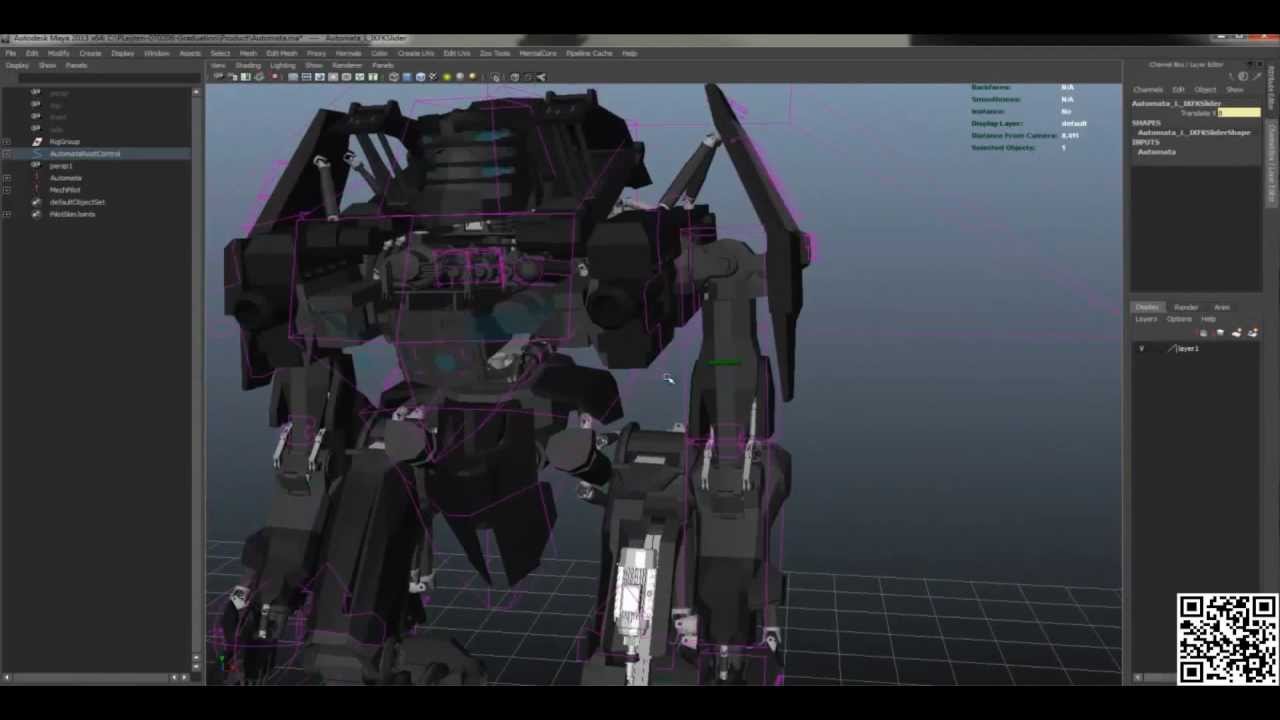Enable wireframe display cube icon

pyautogui.click(x=394, y=77)
